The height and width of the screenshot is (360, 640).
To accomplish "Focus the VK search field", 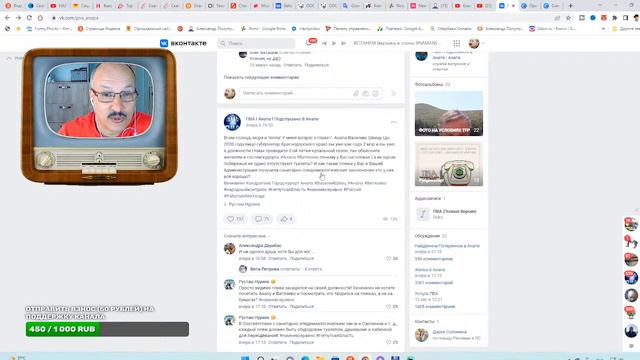I will pos(256,43).
